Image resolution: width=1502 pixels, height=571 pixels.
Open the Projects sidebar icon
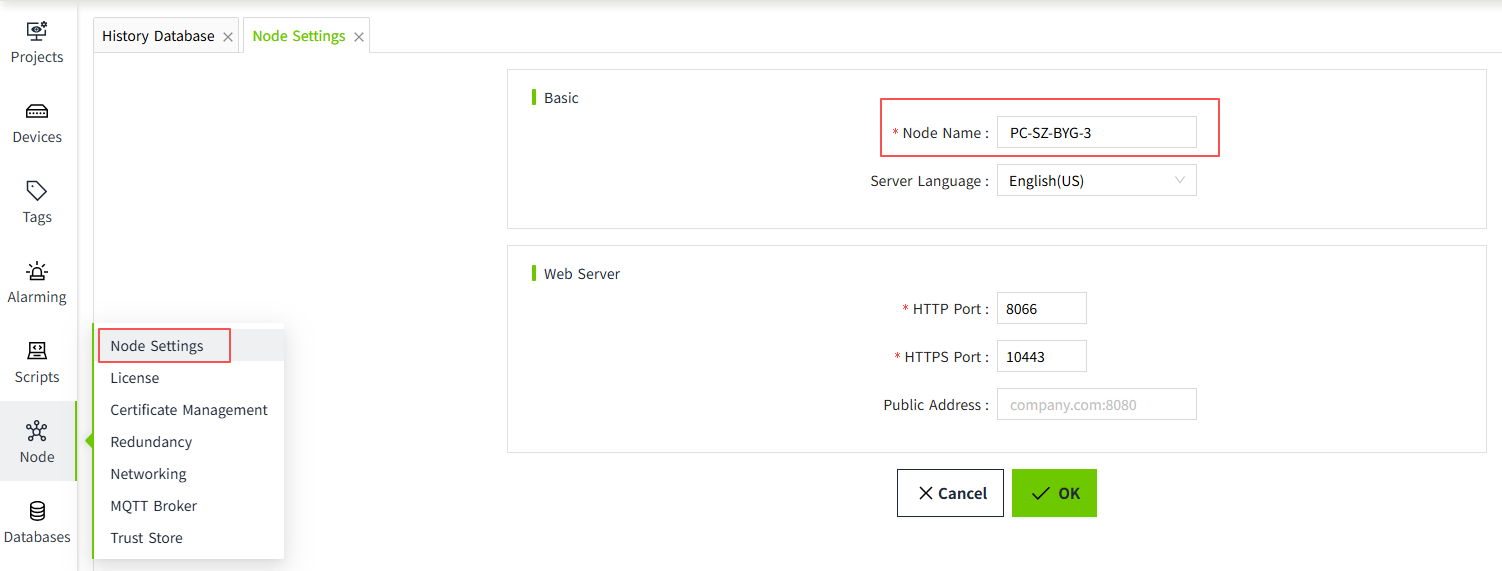tap(37, 31)
